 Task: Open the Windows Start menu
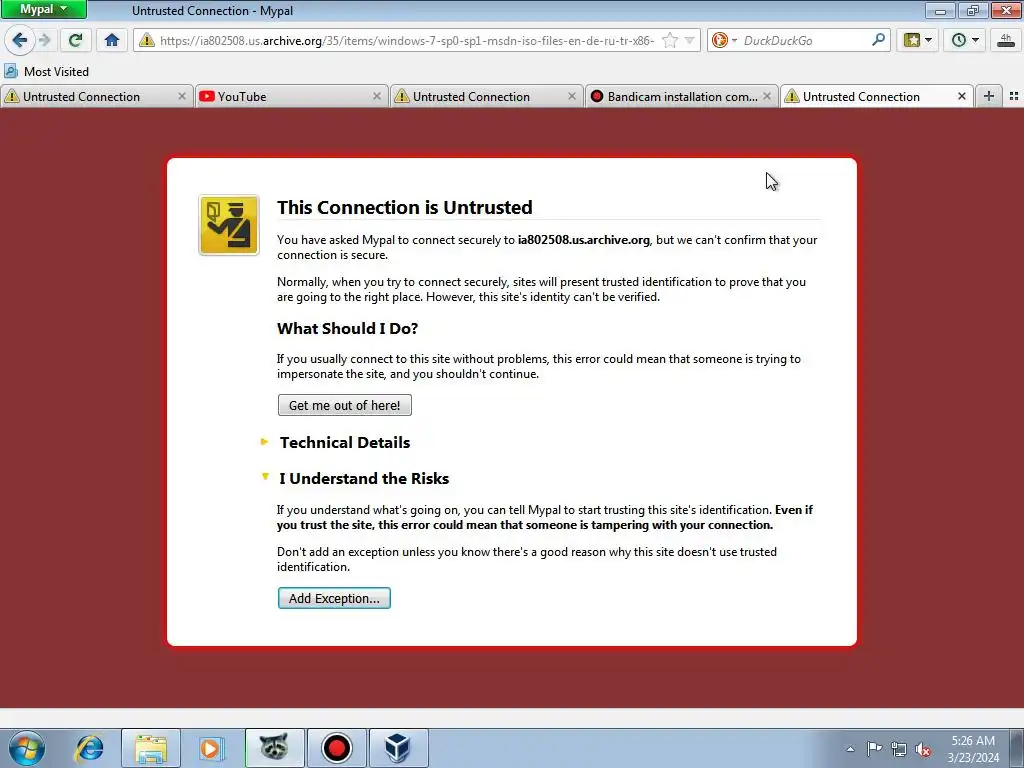[27, 748]
